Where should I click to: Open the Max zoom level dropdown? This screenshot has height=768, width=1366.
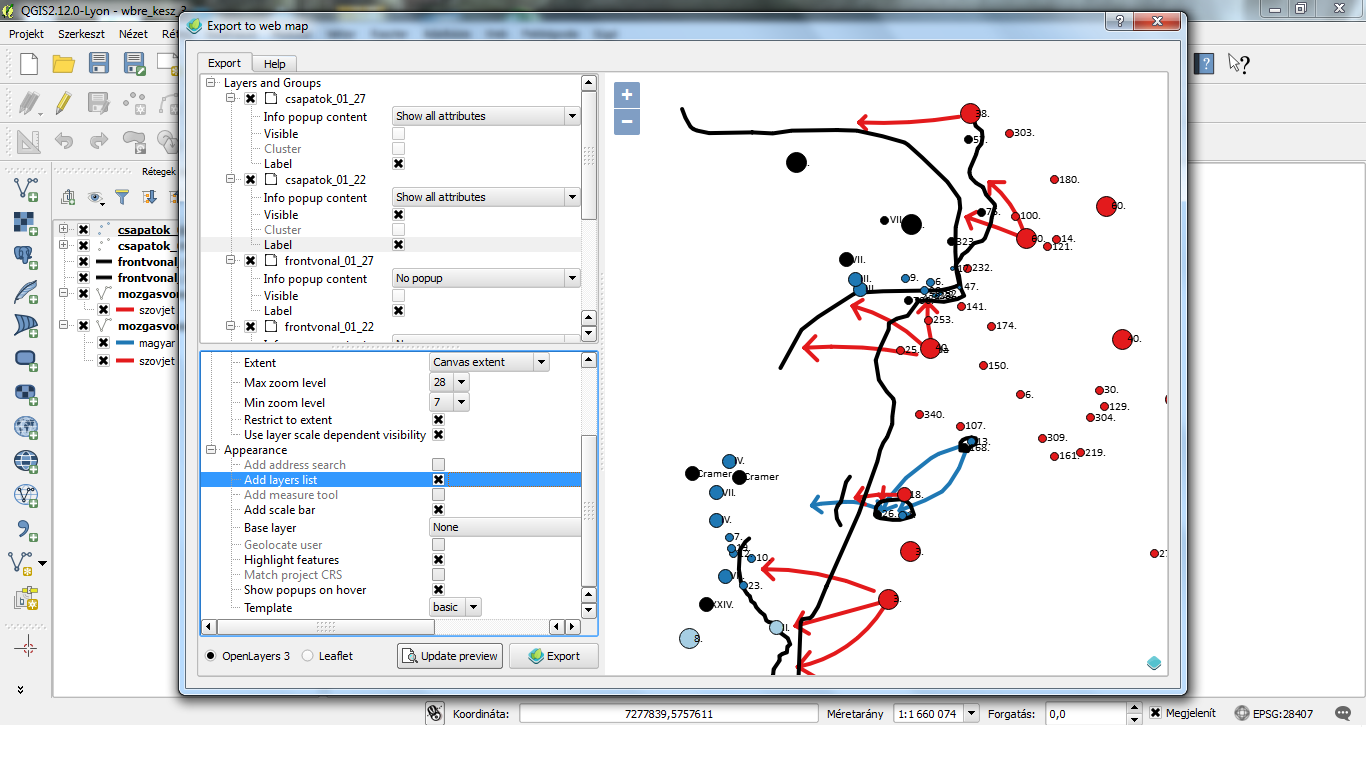click(449, 382)
